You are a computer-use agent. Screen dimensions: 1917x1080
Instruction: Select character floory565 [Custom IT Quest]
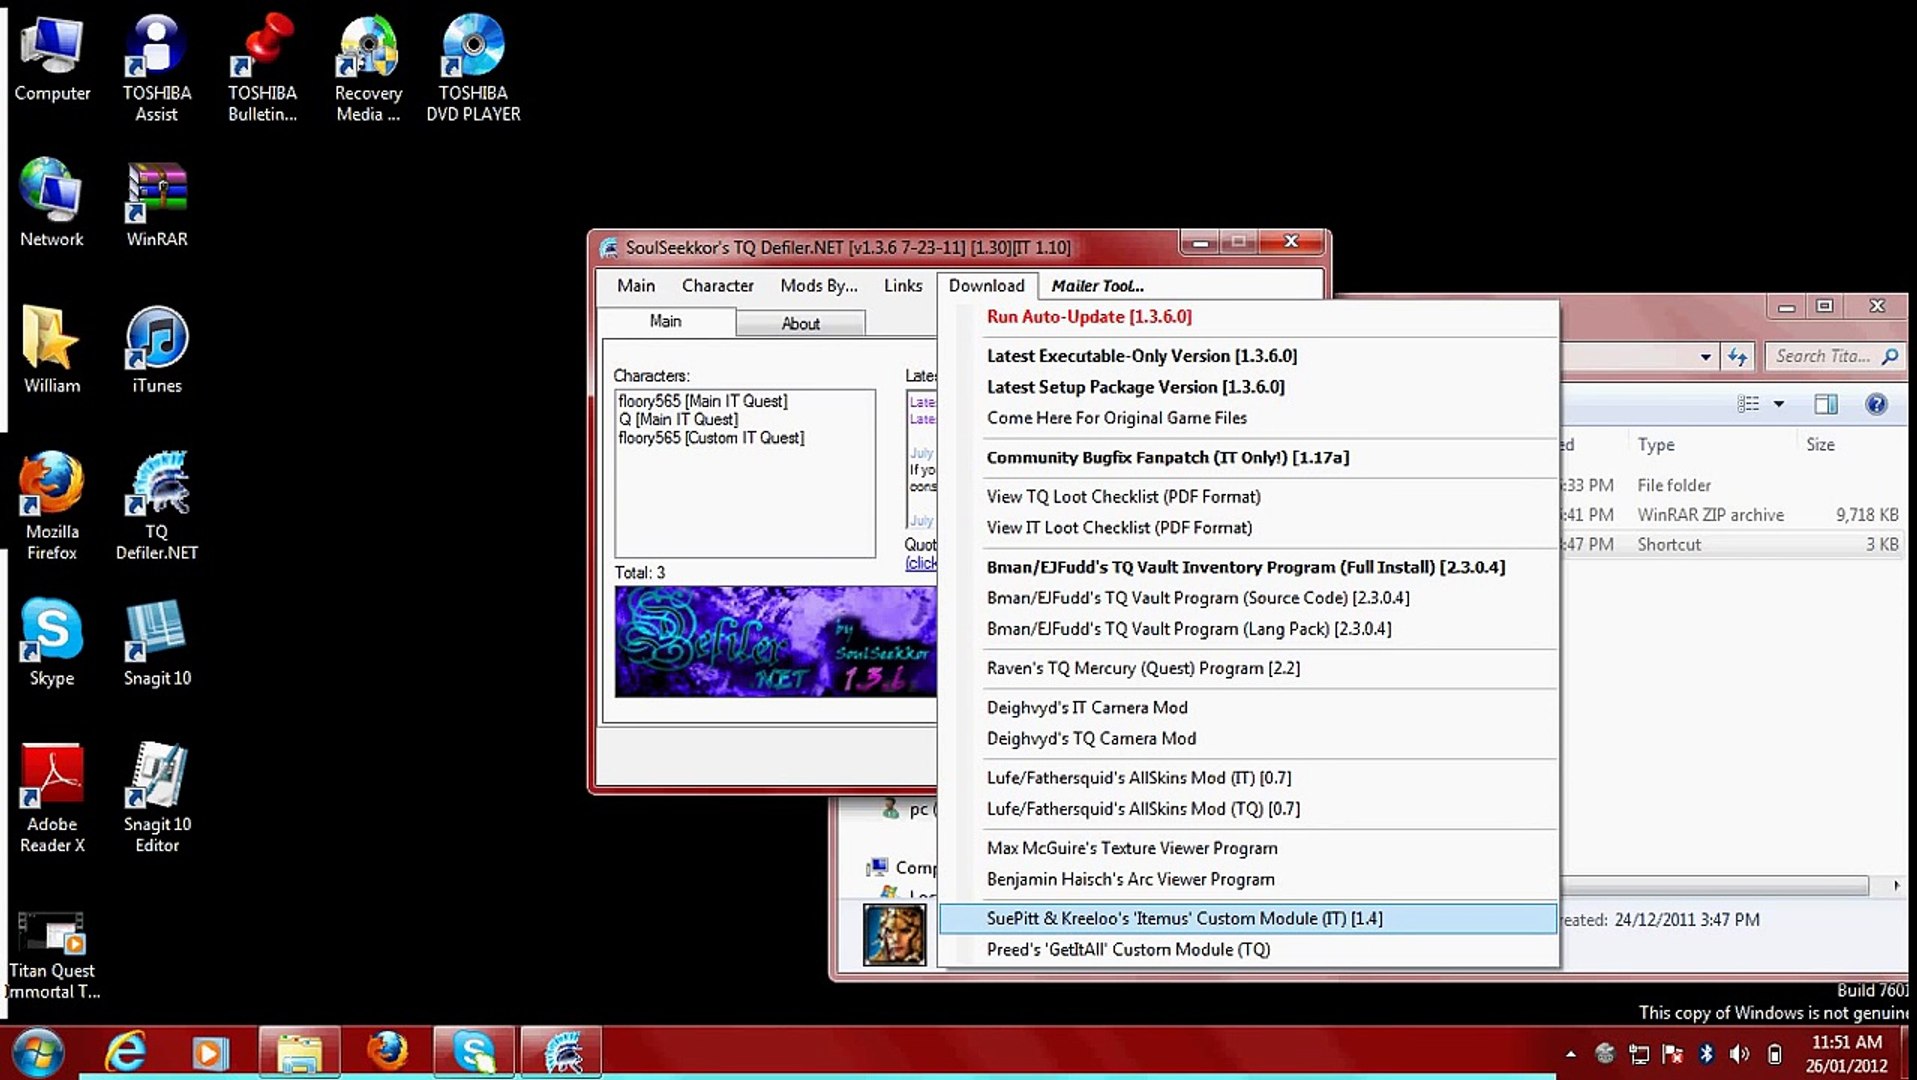[711, 438]
